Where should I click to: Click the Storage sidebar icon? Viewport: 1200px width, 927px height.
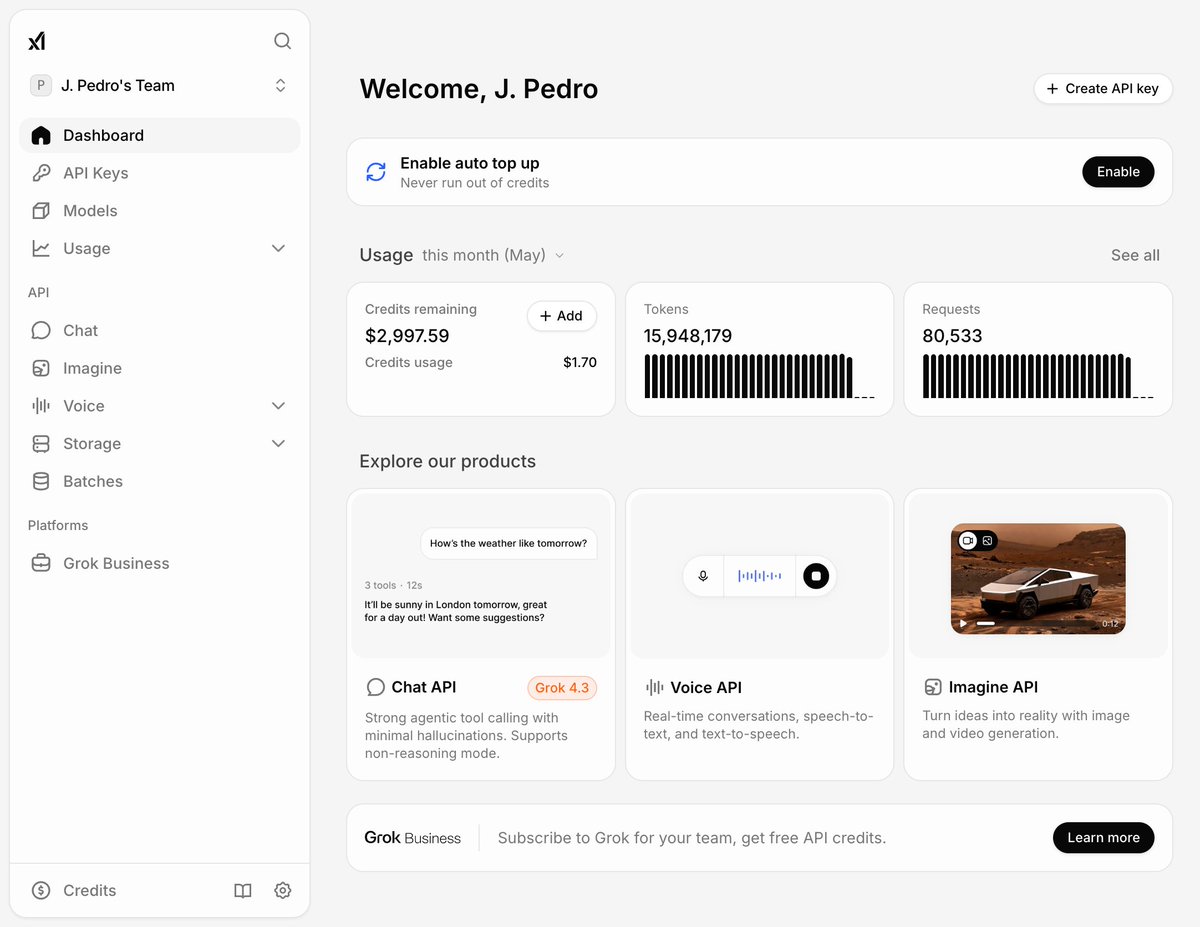pos(41,443)
